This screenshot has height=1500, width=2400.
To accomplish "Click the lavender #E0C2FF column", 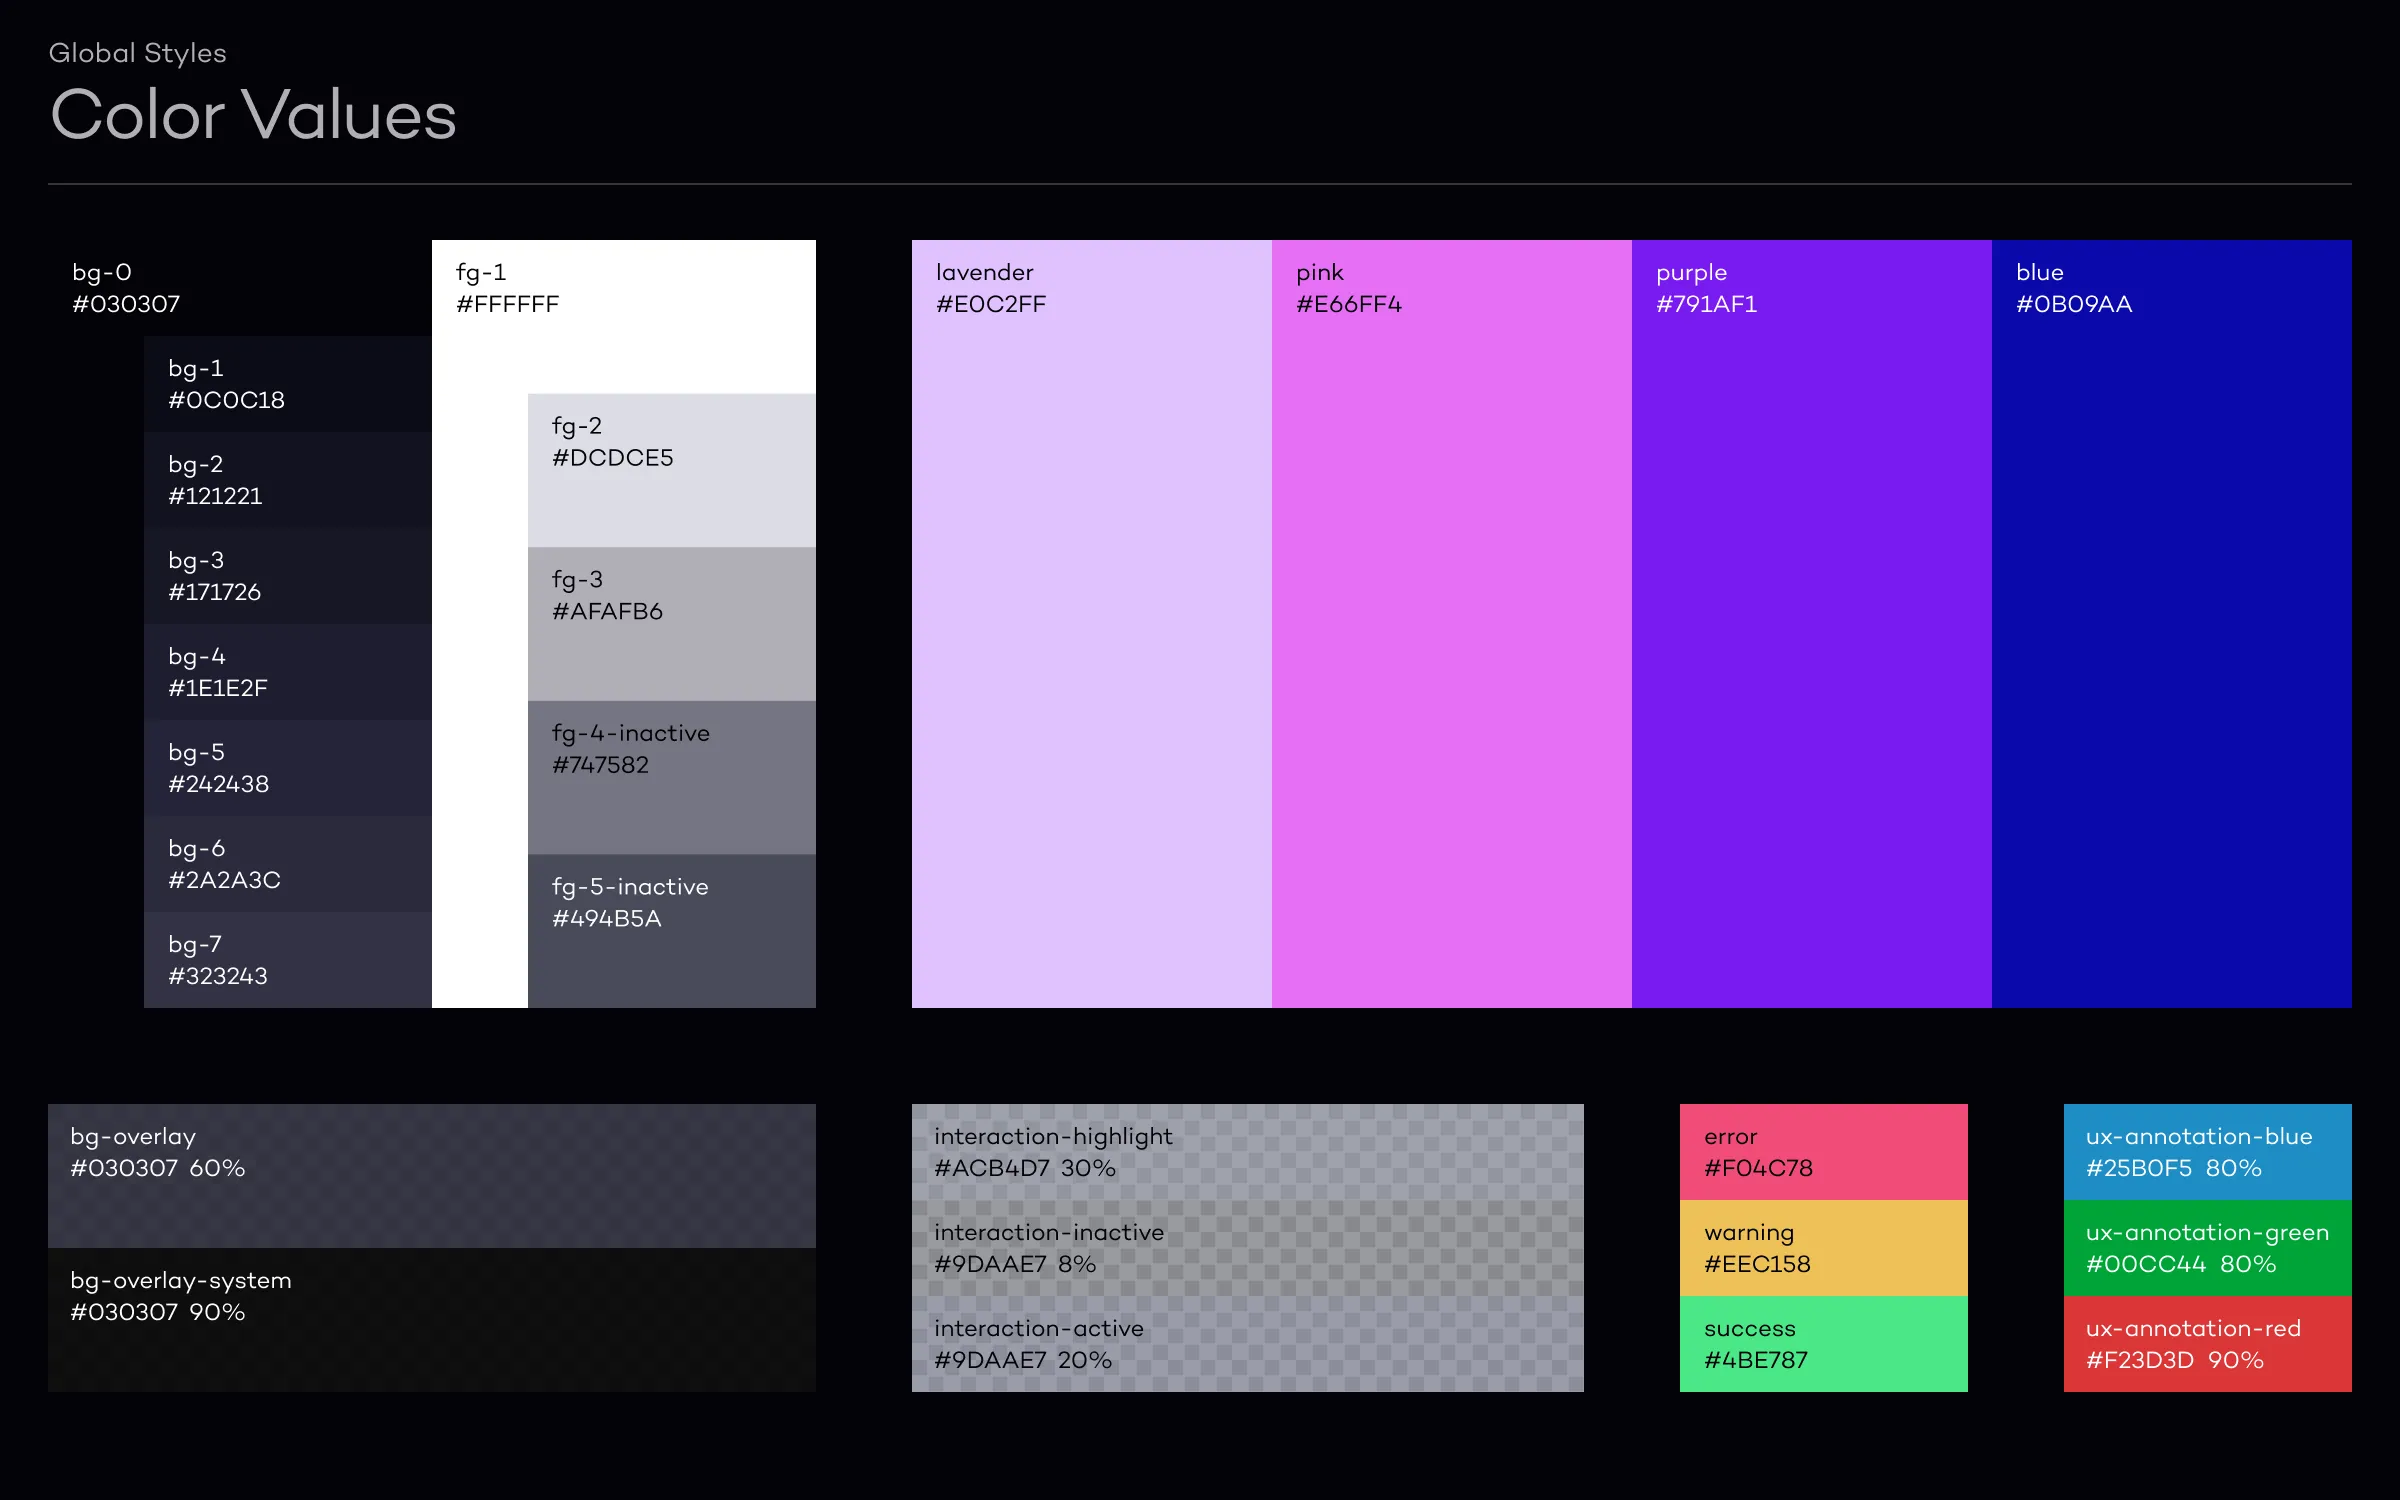I will 1090,620.
